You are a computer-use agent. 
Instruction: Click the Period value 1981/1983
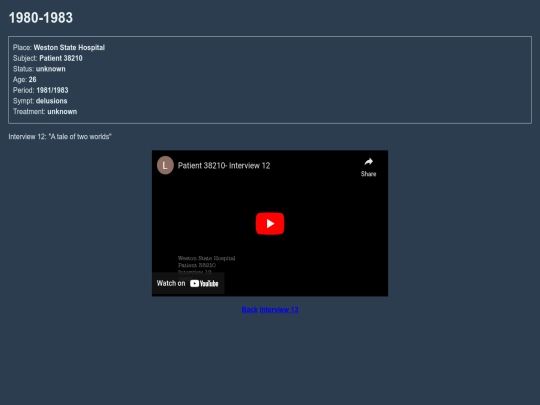[x=52, y=90]
